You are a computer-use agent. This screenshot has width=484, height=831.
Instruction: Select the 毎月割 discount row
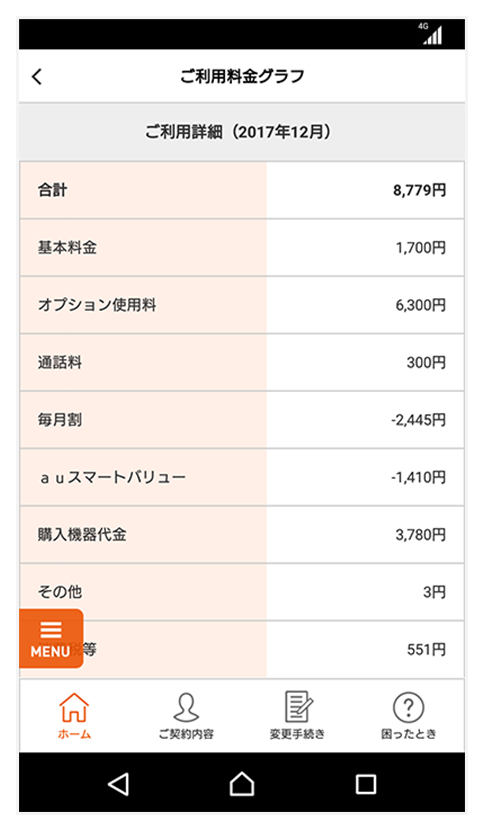coord(242,420)
